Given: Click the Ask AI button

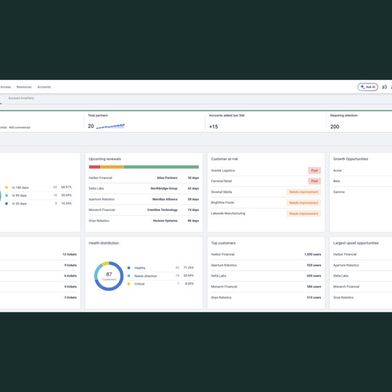Looking at the screenshot, I should 368,87.
